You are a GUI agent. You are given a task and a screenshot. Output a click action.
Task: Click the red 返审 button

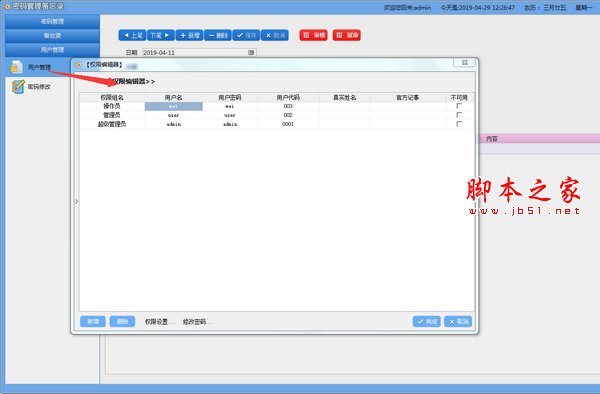pyautogui.click(x=347, y=35)
